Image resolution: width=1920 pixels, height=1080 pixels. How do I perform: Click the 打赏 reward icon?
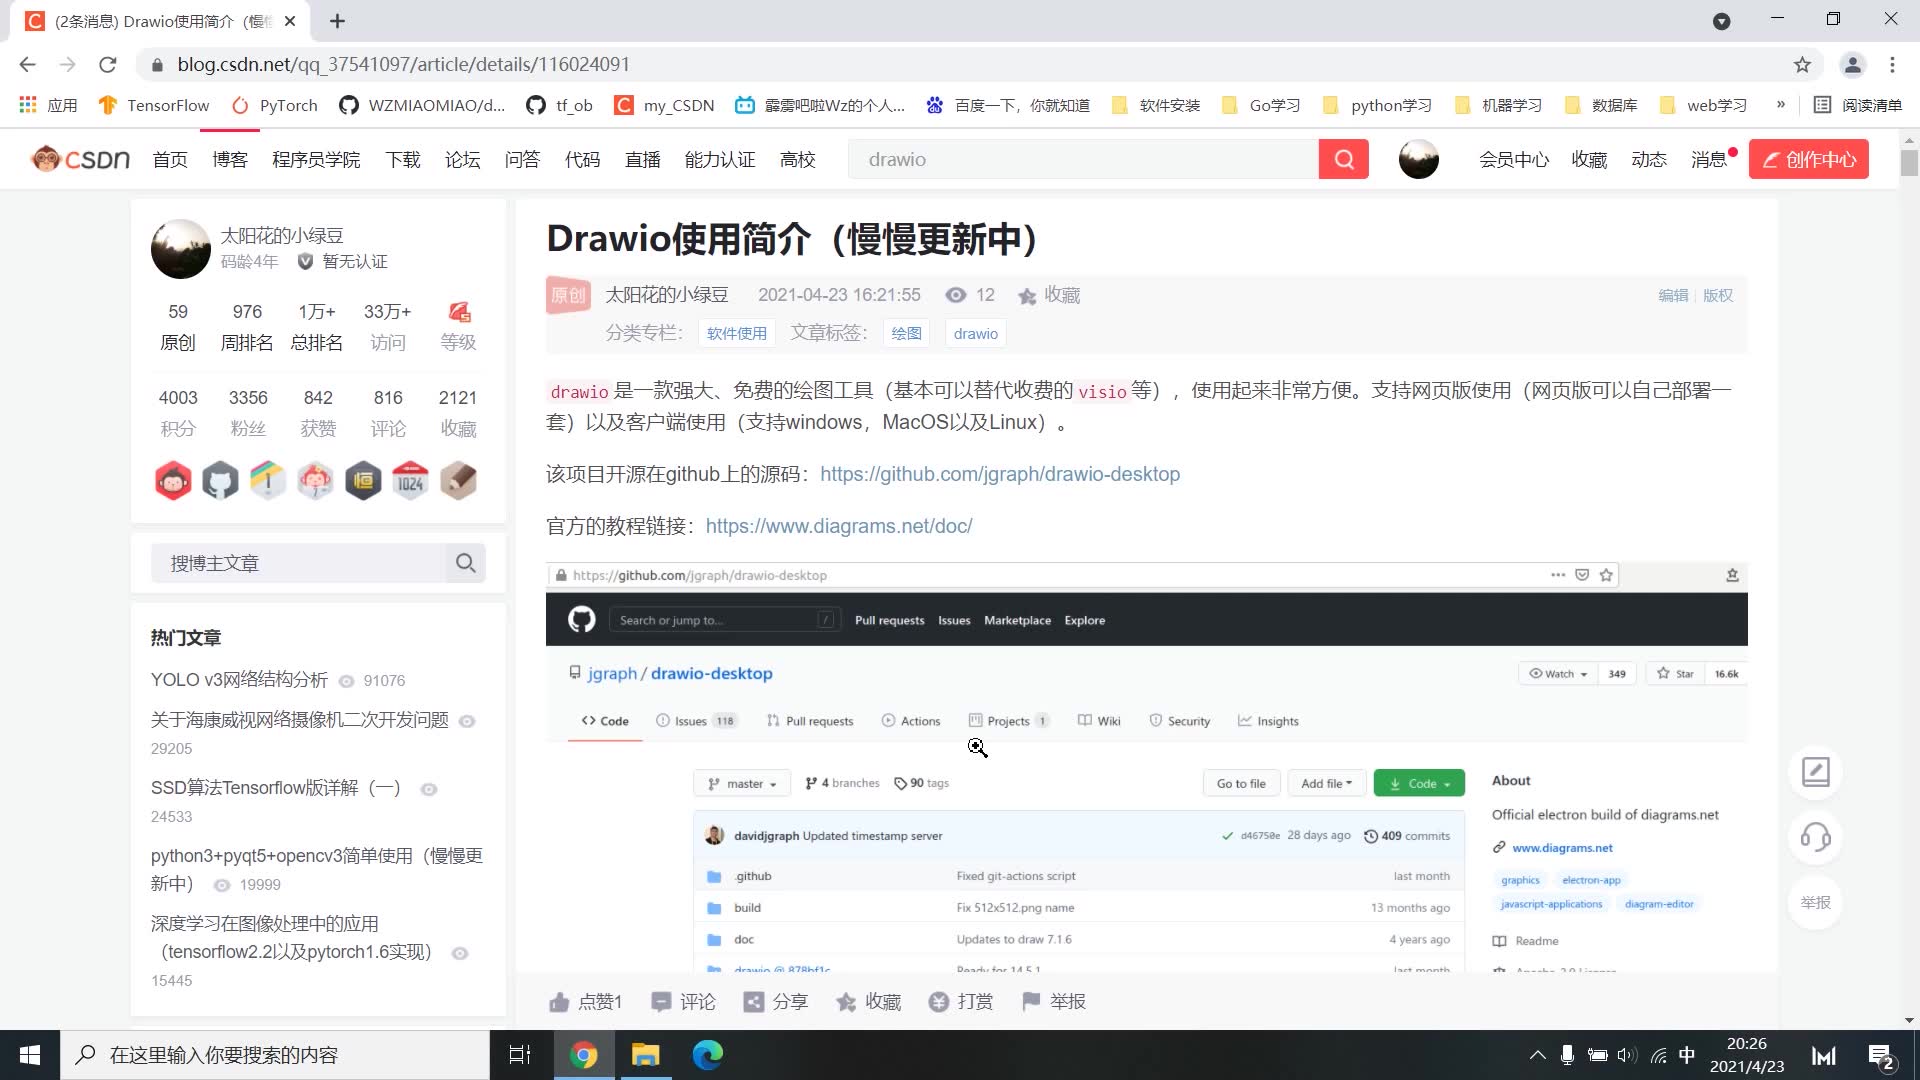[x=938, y=1002]
